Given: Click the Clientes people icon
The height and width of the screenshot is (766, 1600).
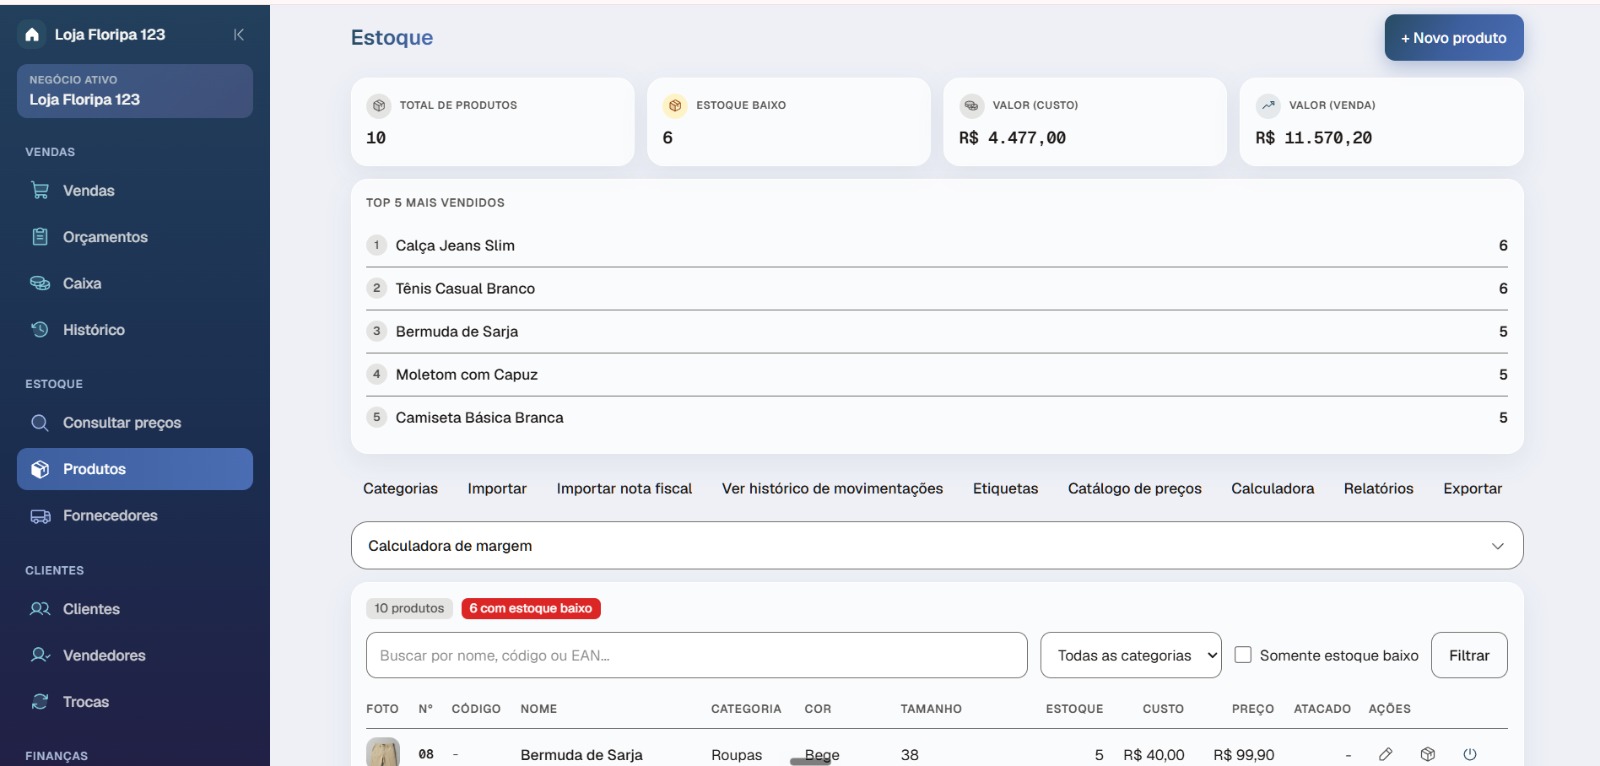Looking at the screenshot, I should 40,609.
